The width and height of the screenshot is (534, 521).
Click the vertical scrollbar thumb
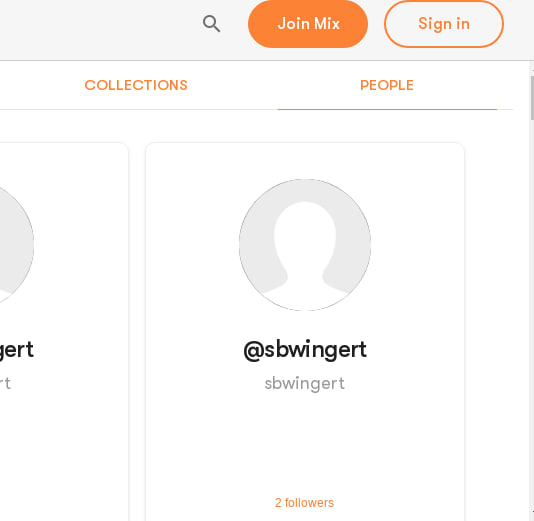532,98
